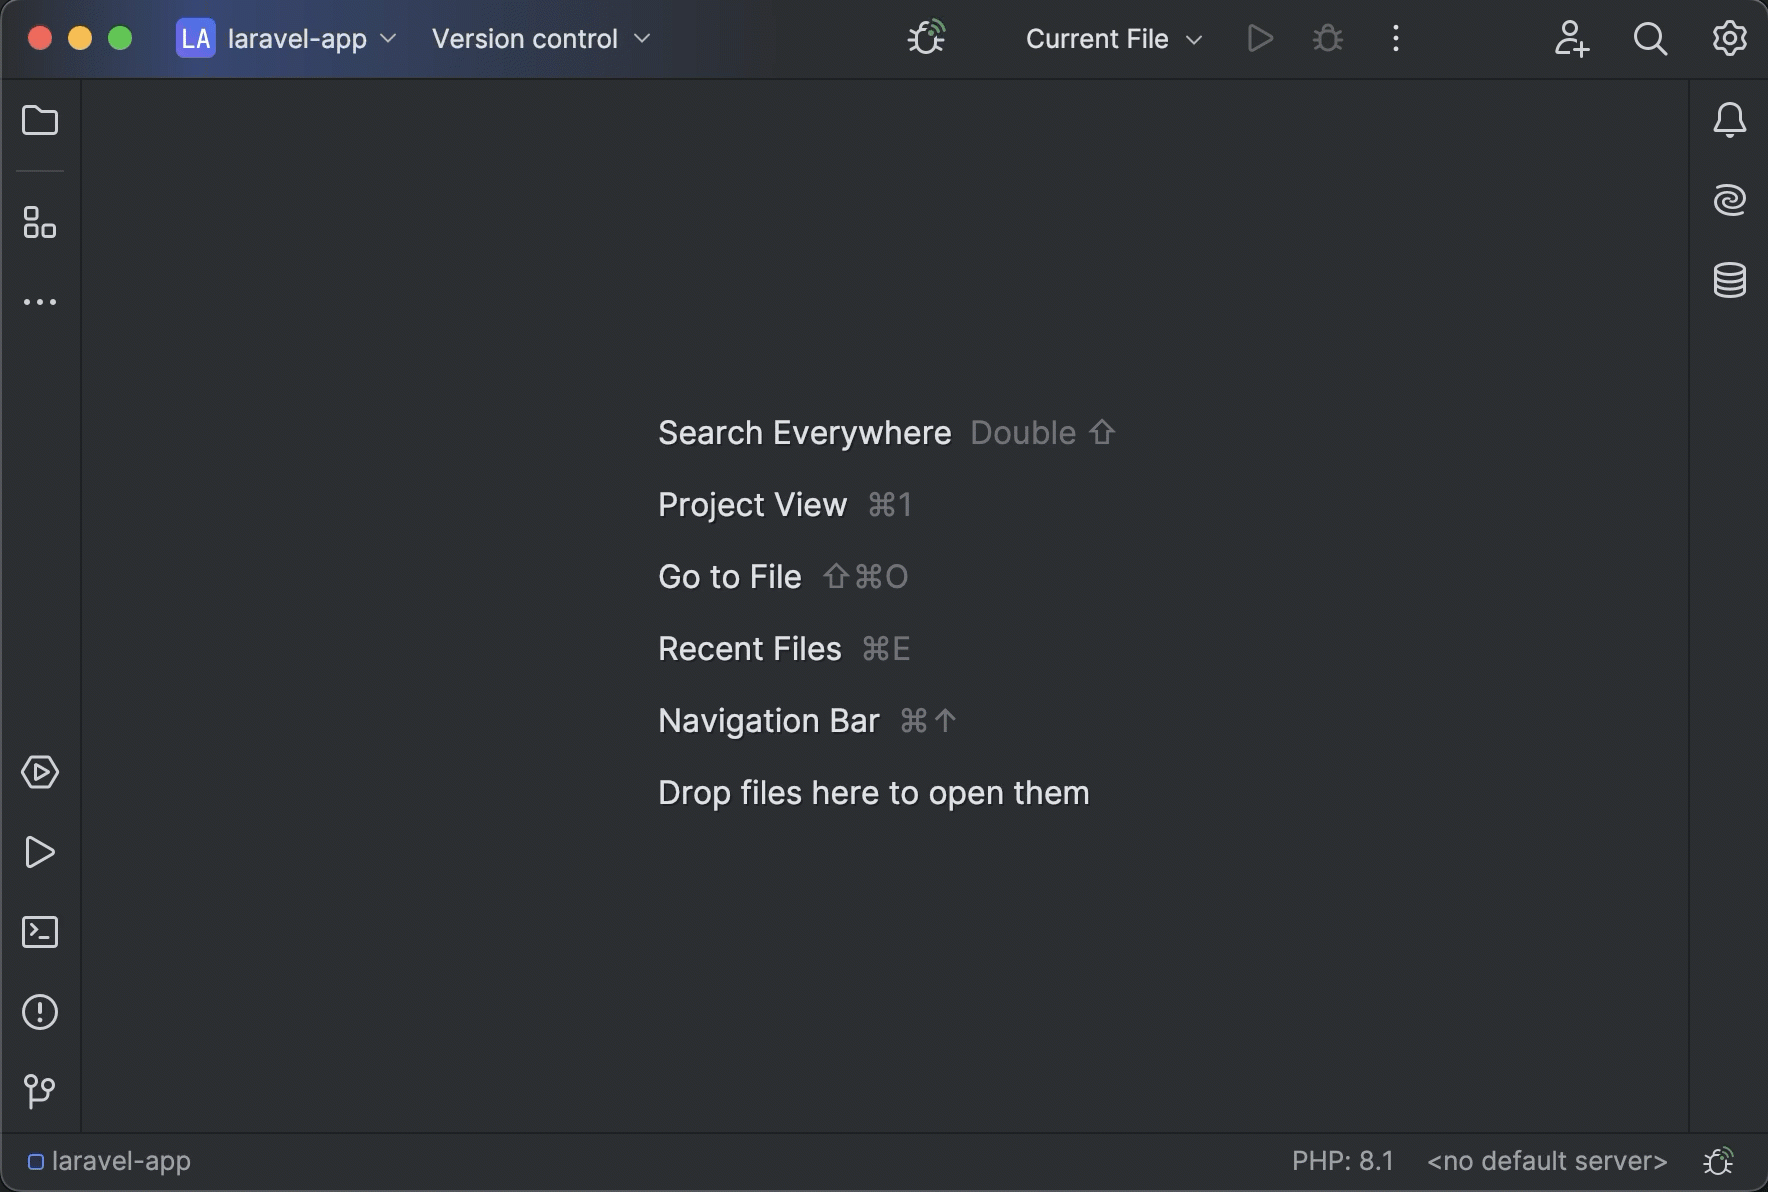Open IDE Settings with the gear icon
Screen dimensions: 1768x1192
pyautogui.click(x=1727, y=39)
